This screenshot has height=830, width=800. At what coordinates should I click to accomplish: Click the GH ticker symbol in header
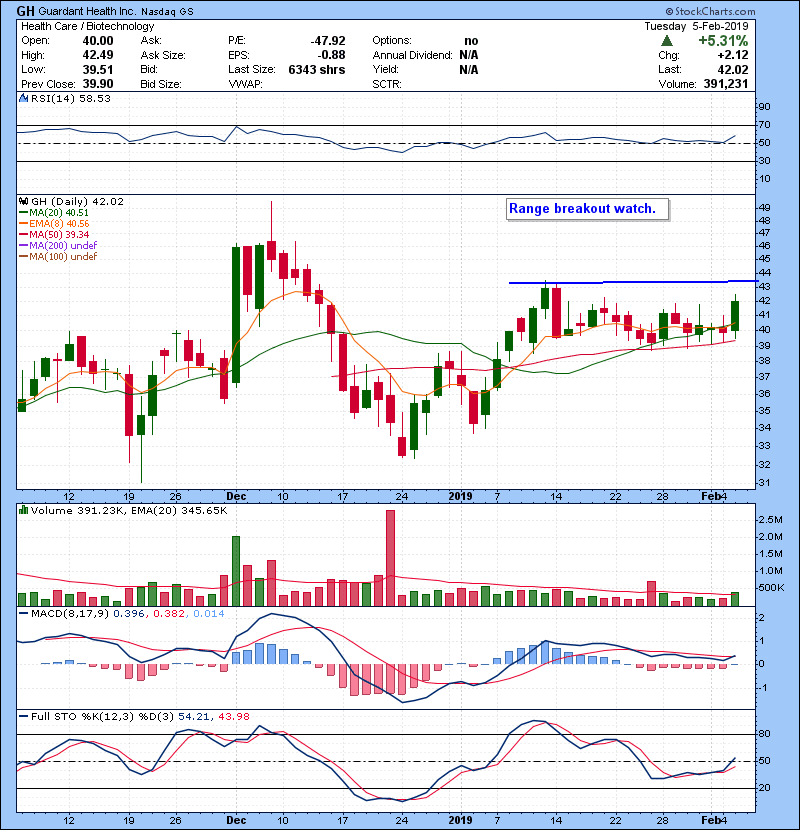click(x=26, y=11)
